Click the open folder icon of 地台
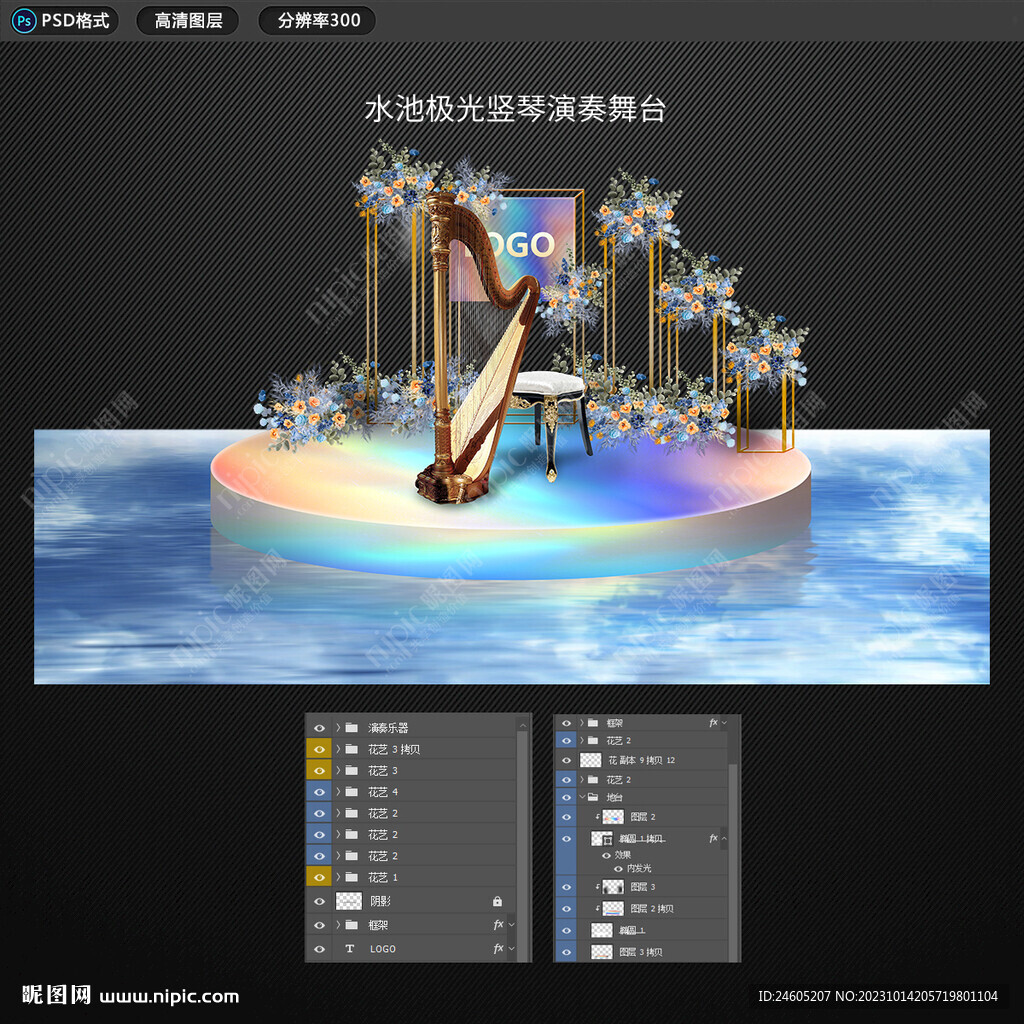Image resolution: width=1024 pixels, height=1024 pixels. [593, 797]
